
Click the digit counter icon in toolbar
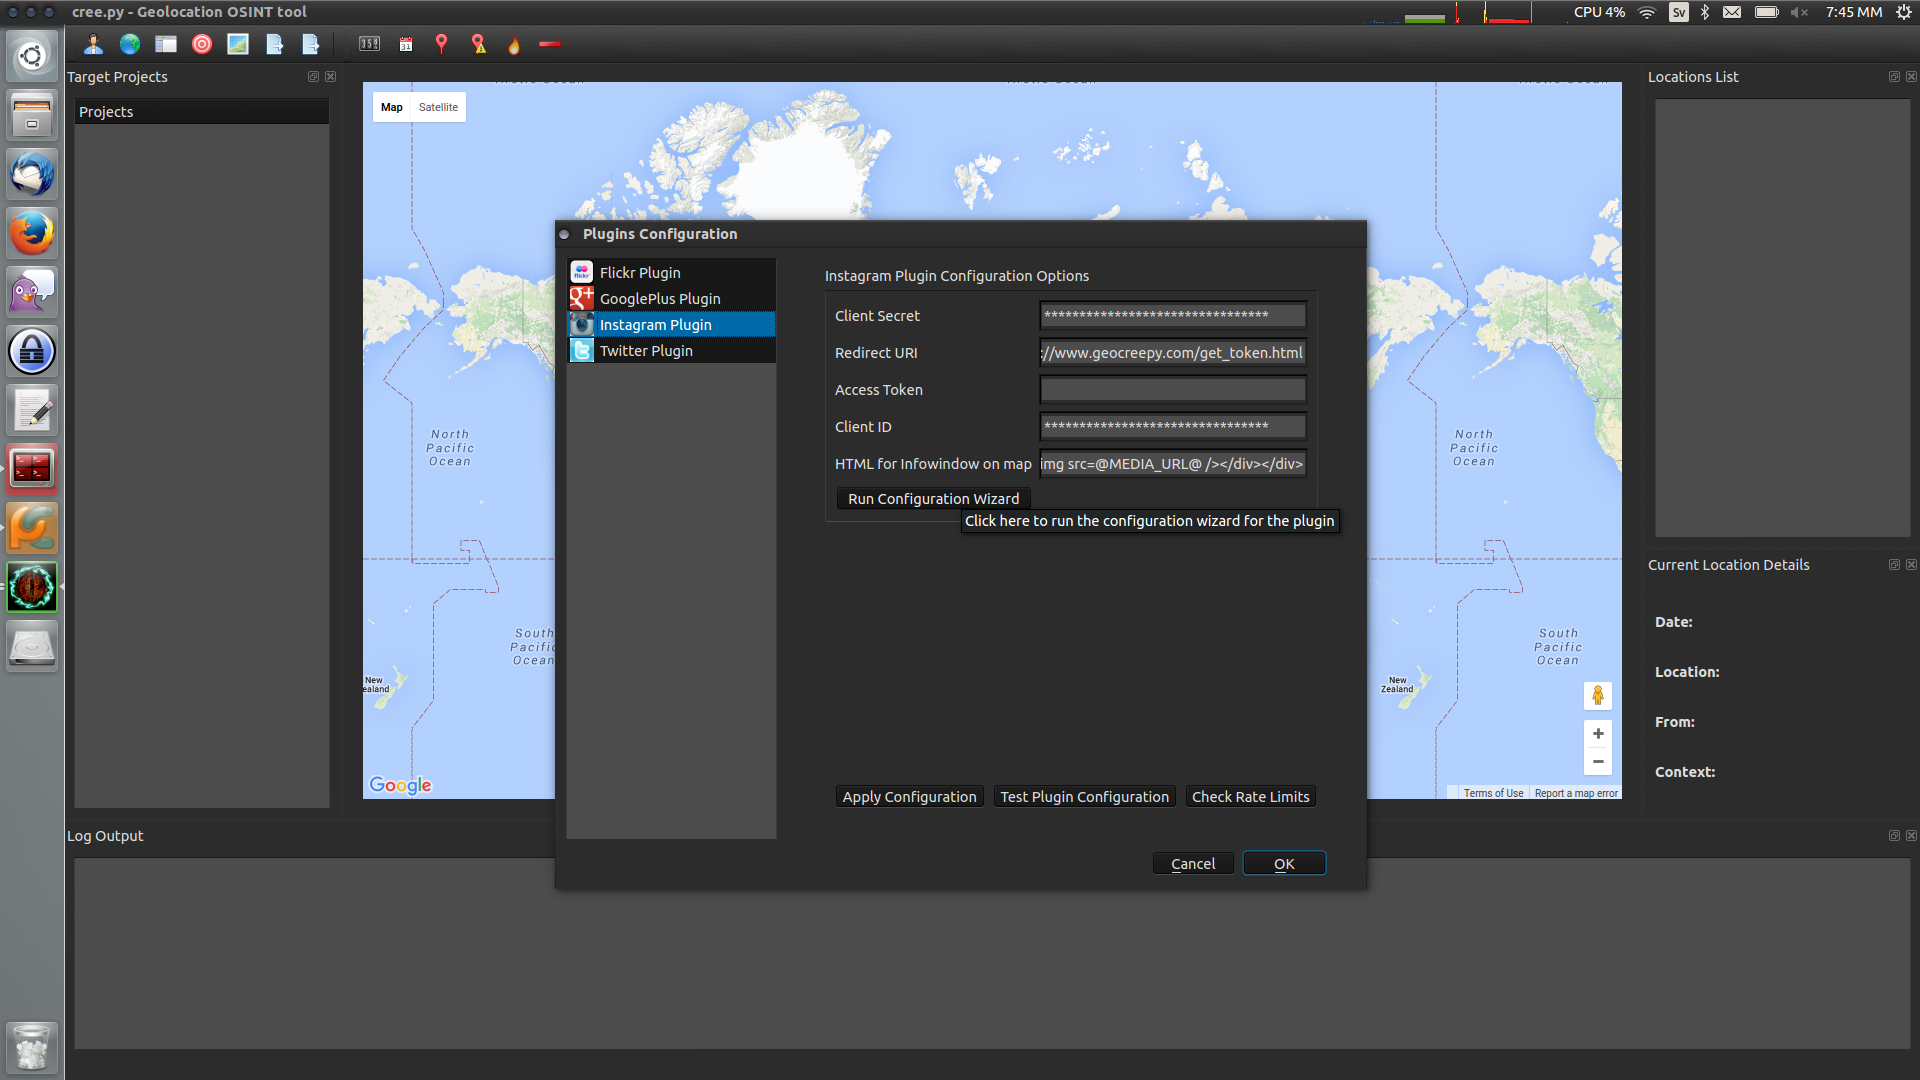tap(370, 44)
